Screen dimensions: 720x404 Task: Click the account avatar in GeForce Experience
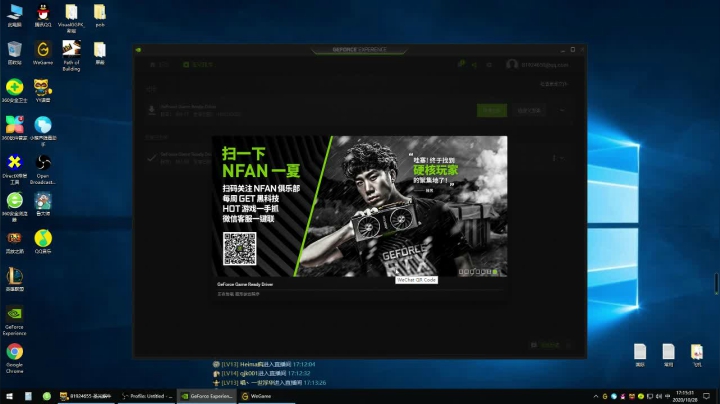coord(512,64)
